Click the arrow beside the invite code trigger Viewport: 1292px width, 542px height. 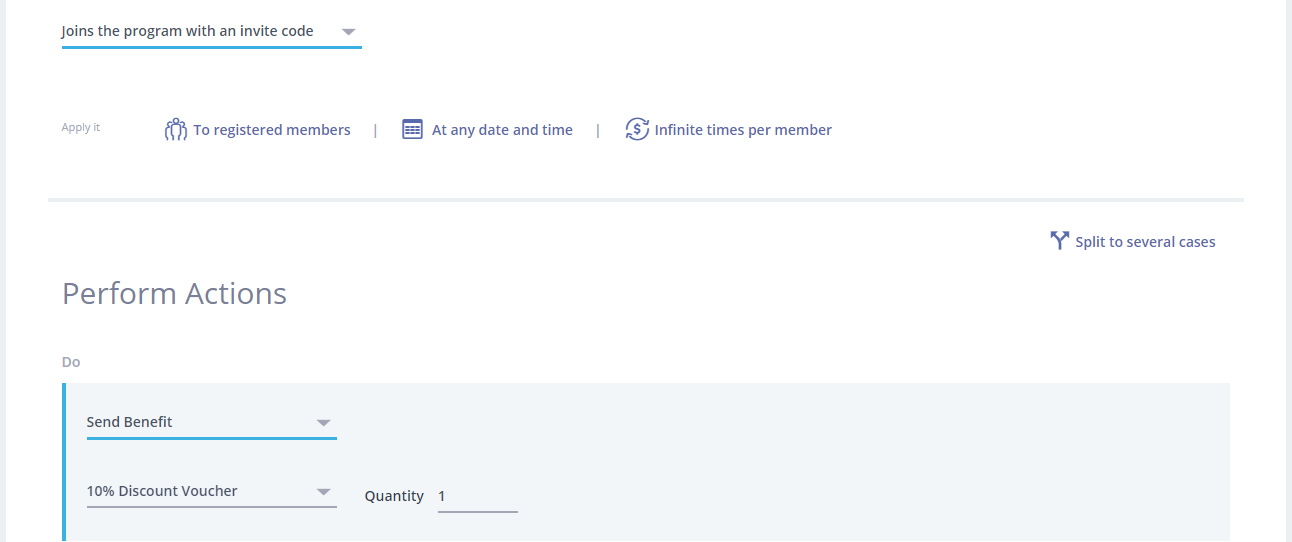pyautogui.click(x=348, y=32)
